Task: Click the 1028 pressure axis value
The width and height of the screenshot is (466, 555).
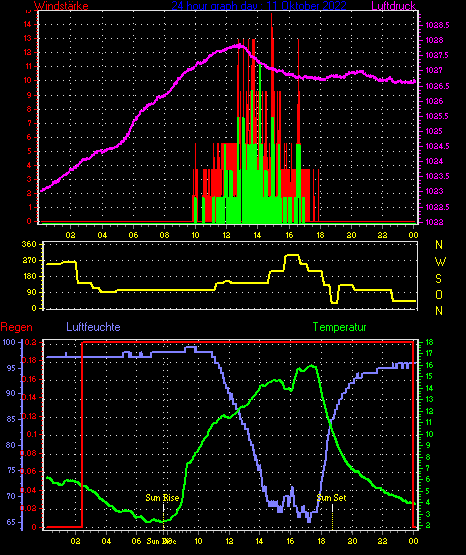Action: click(434, 40)
